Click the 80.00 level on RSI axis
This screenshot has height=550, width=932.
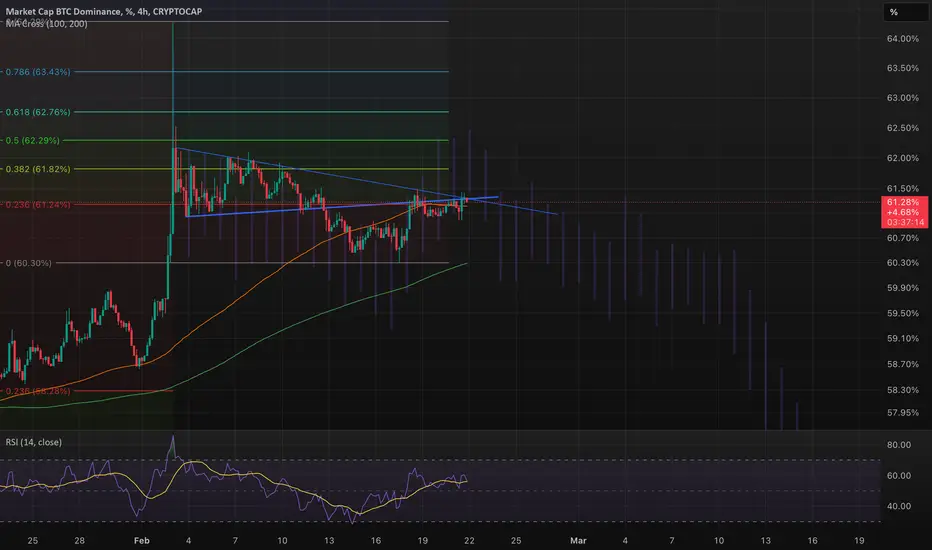(899, 445)
